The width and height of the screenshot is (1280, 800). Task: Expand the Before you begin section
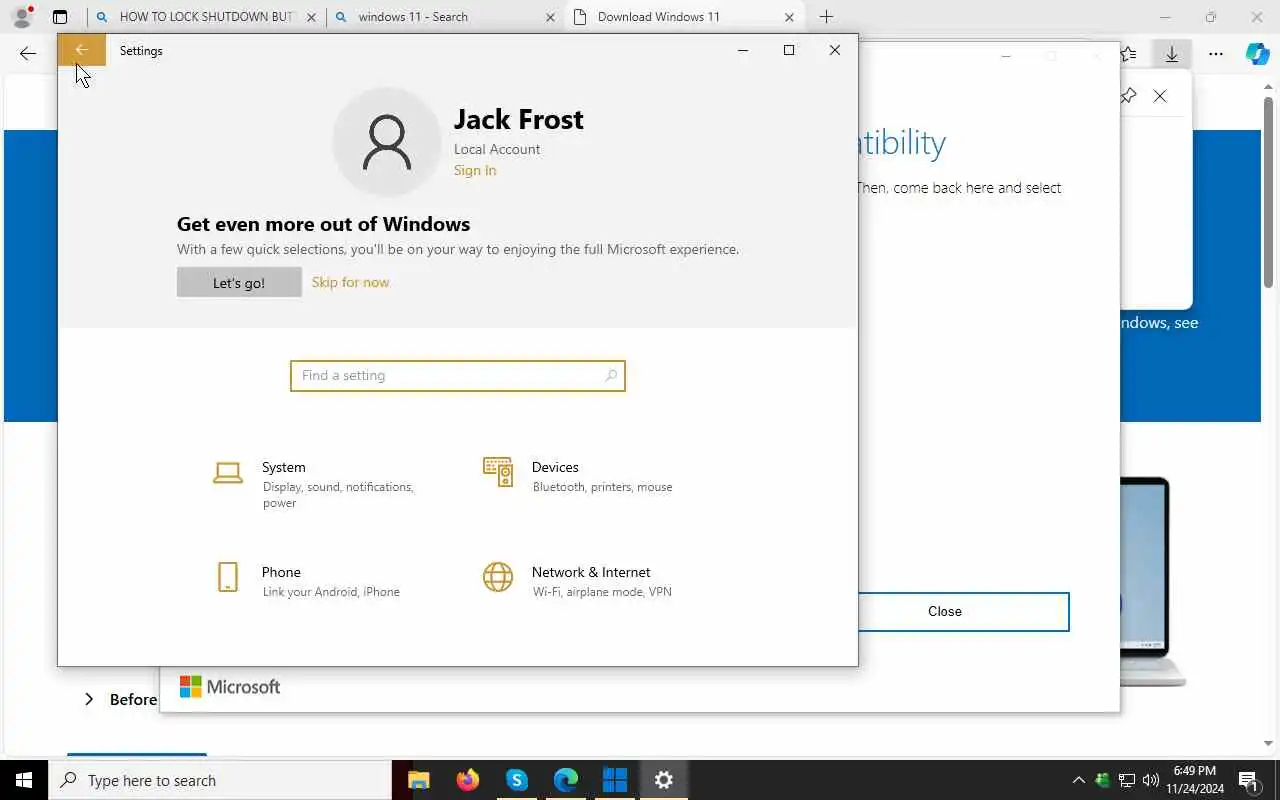coord(122,699)
